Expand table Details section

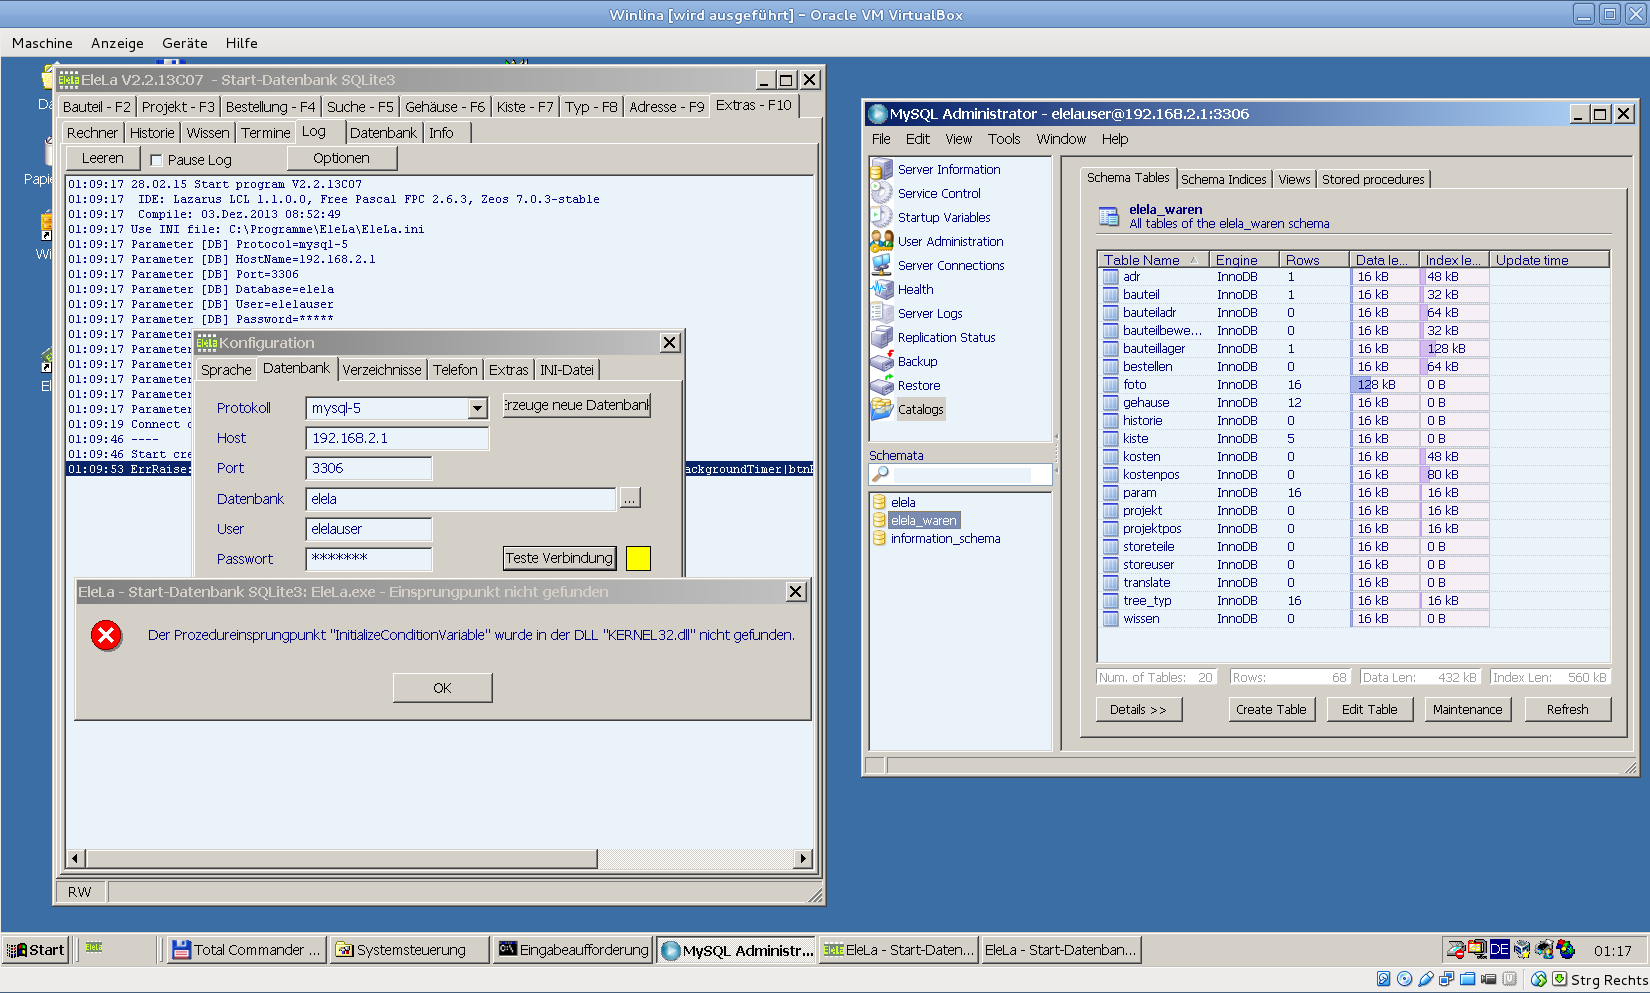click(x=1138, y=709)
